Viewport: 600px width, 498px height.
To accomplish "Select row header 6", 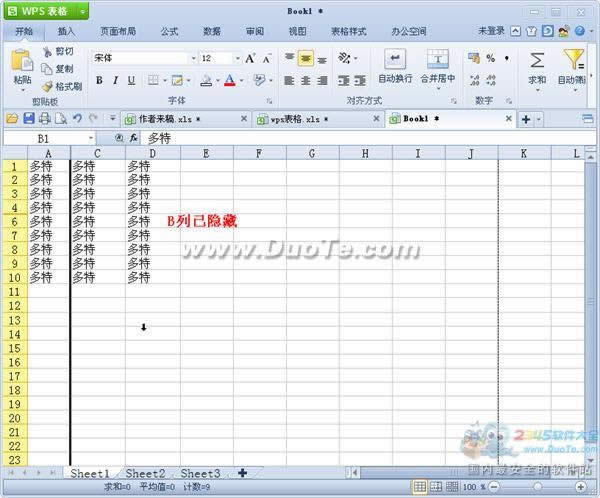I will click(15, 222).
